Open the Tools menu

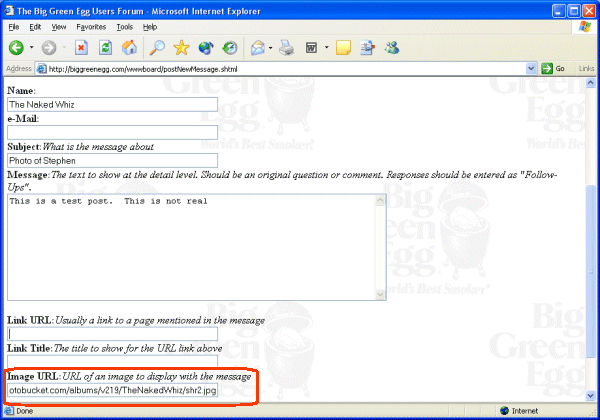pyautogui.click(x=125, y=27)
